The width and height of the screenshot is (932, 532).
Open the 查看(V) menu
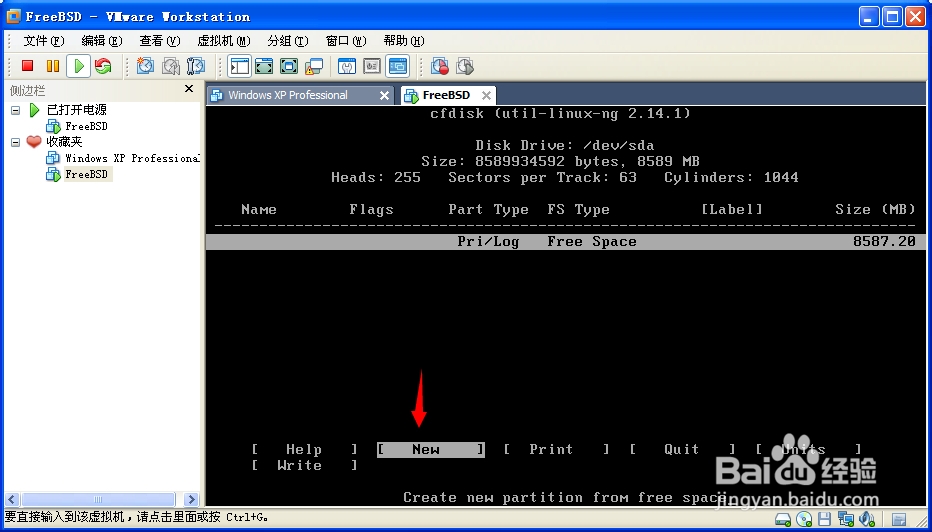click(160, 40)
